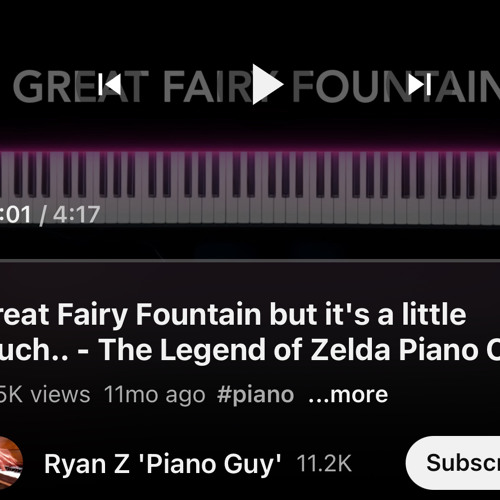500x500 pixels.
Task: Open the Ryan Z 'Piano Guy' channel name
Action: [163, 464]
